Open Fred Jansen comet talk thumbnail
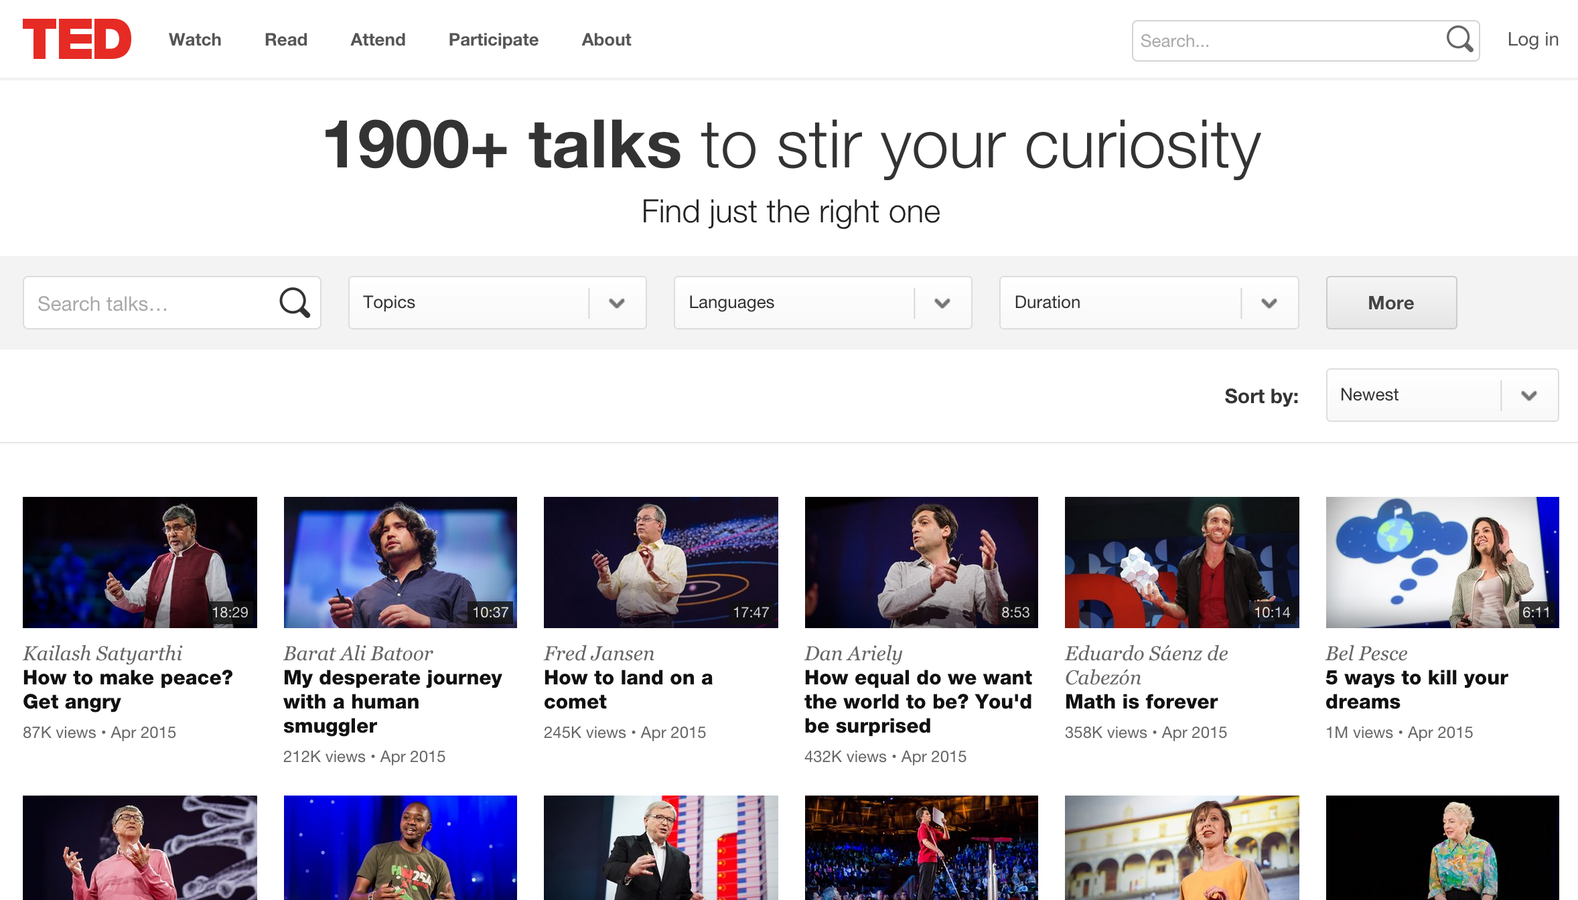The image size is (1578, 900). [x=661, y=562]
